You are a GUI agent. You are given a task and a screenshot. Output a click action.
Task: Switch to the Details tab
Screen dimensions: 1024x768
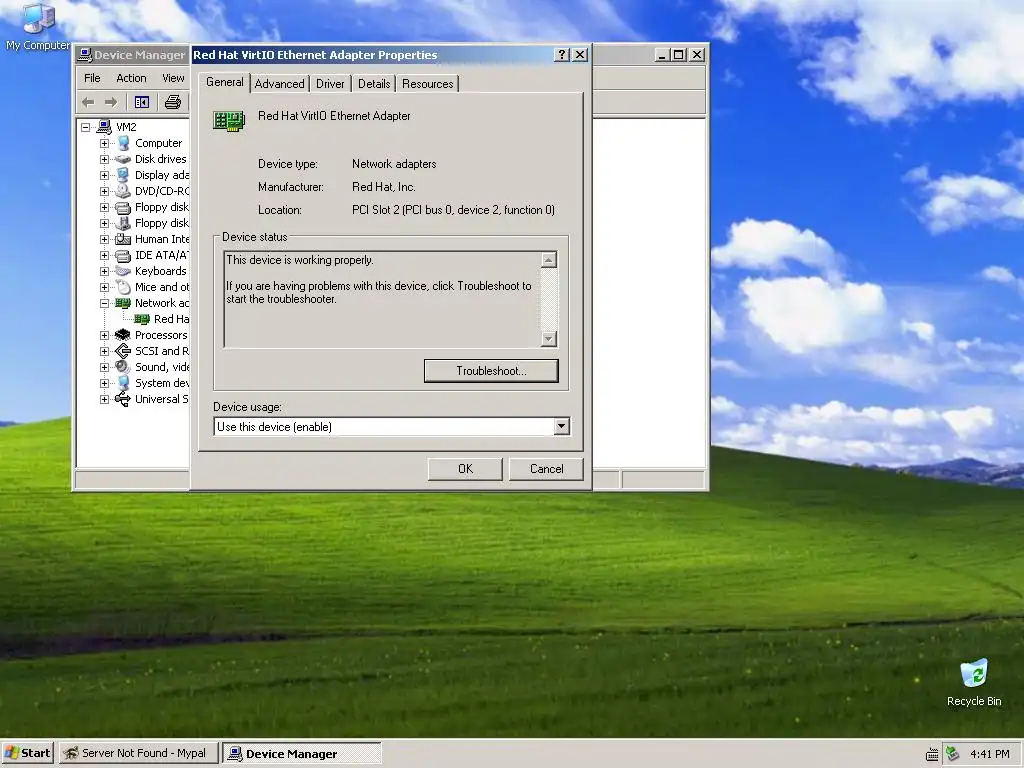(x=374, y=84)
